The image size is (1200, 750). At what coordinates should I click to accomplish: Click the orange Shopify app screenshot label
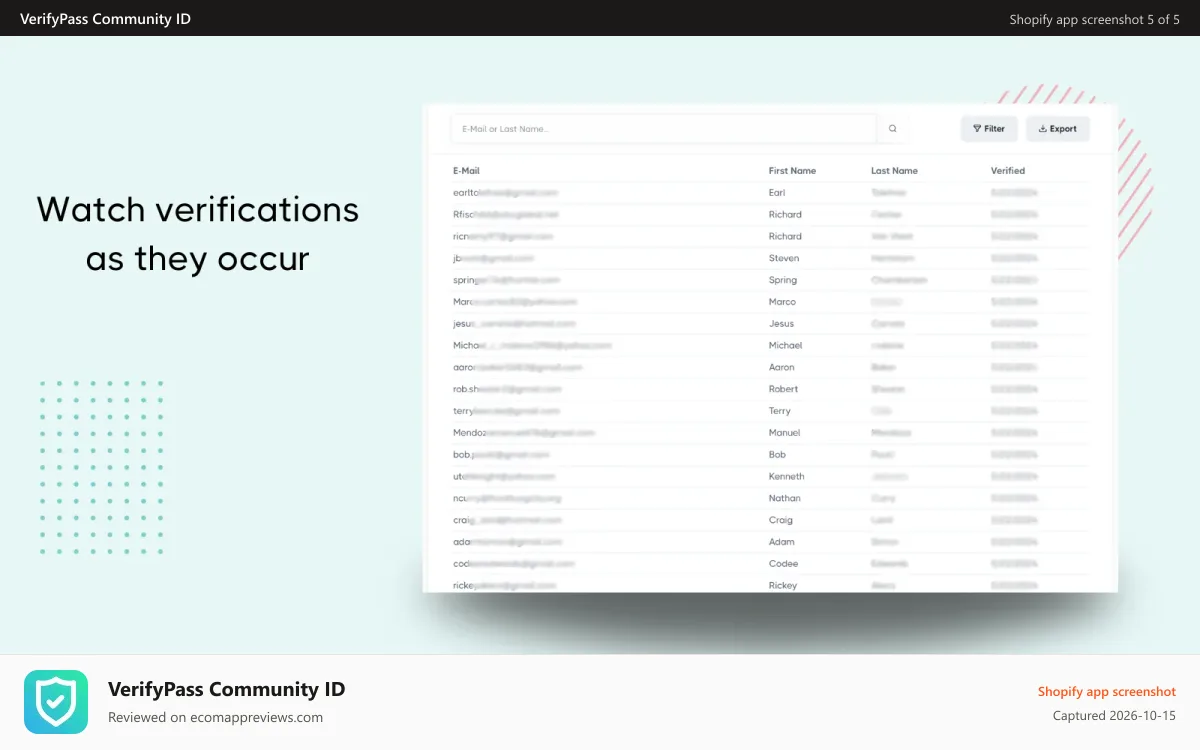[1107, 692]
